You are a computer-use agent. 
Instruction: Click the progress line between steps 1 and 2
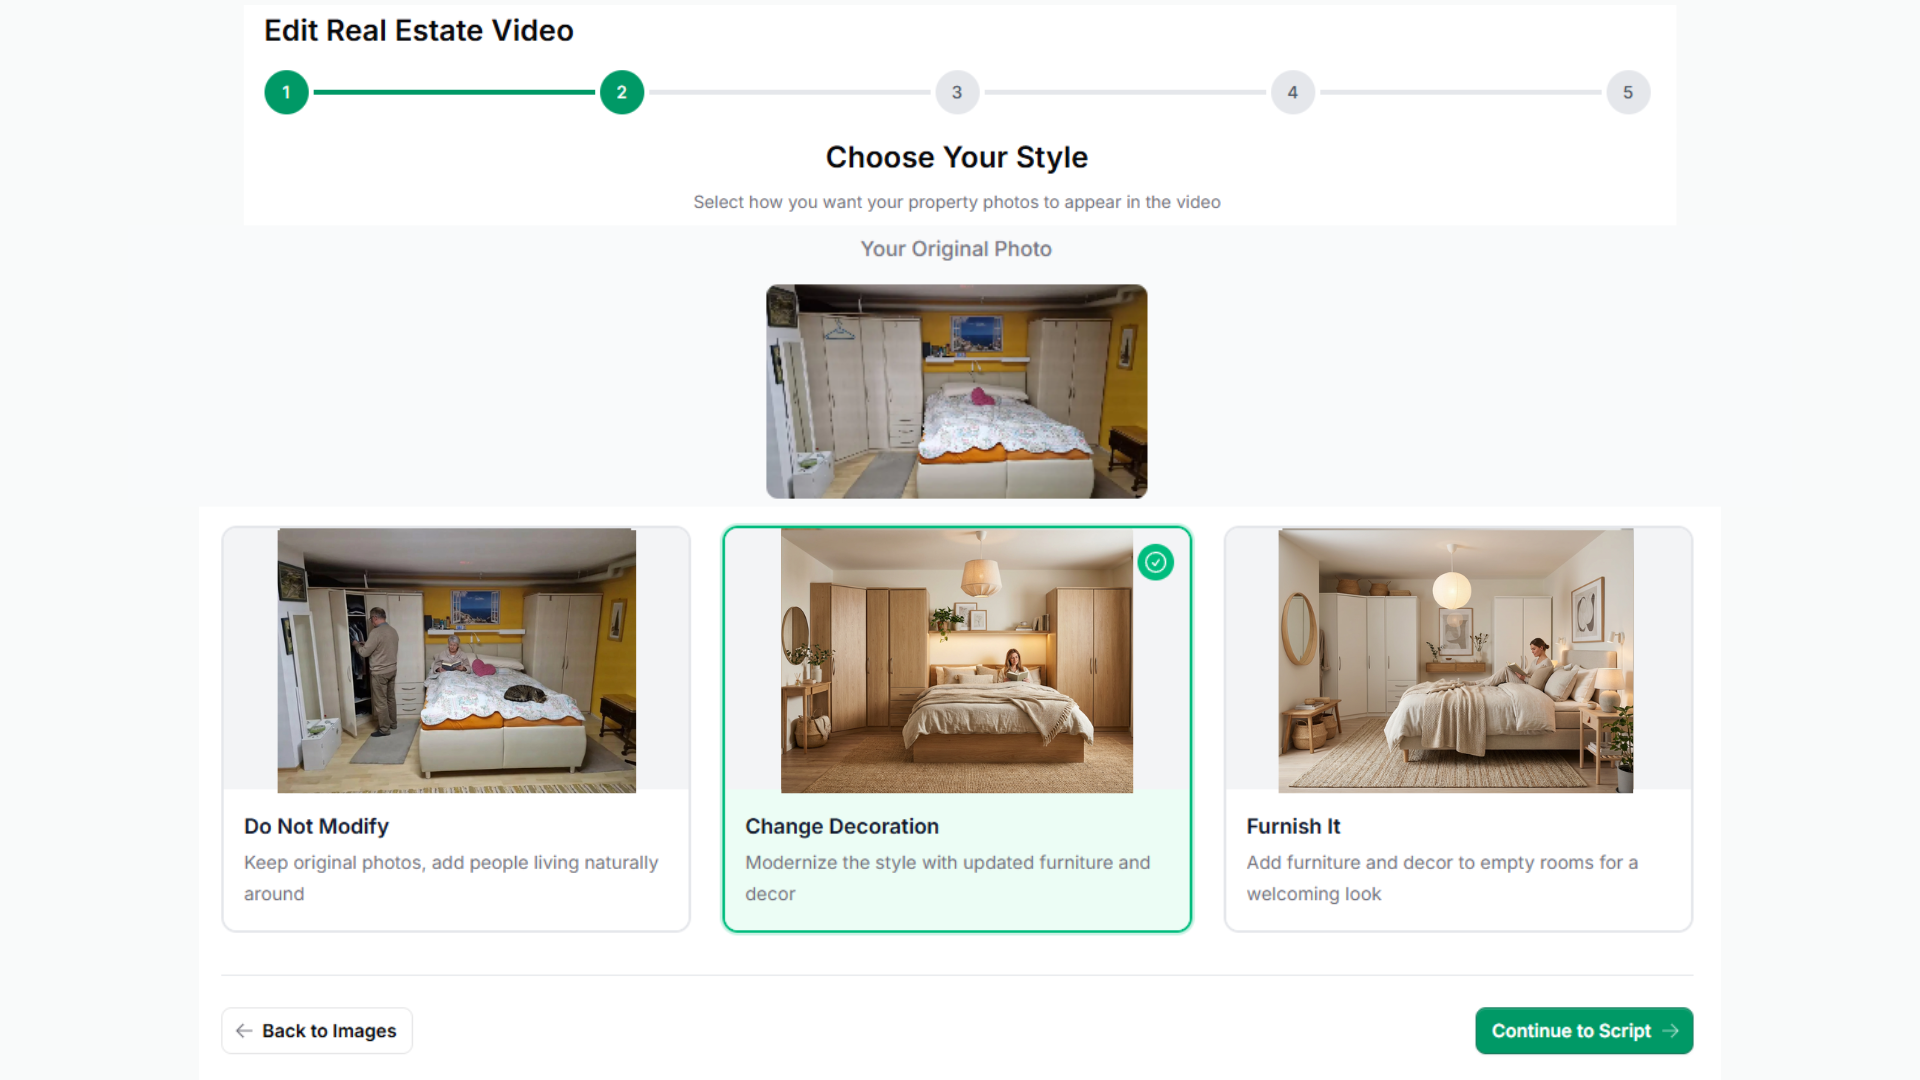pos(454,92)
